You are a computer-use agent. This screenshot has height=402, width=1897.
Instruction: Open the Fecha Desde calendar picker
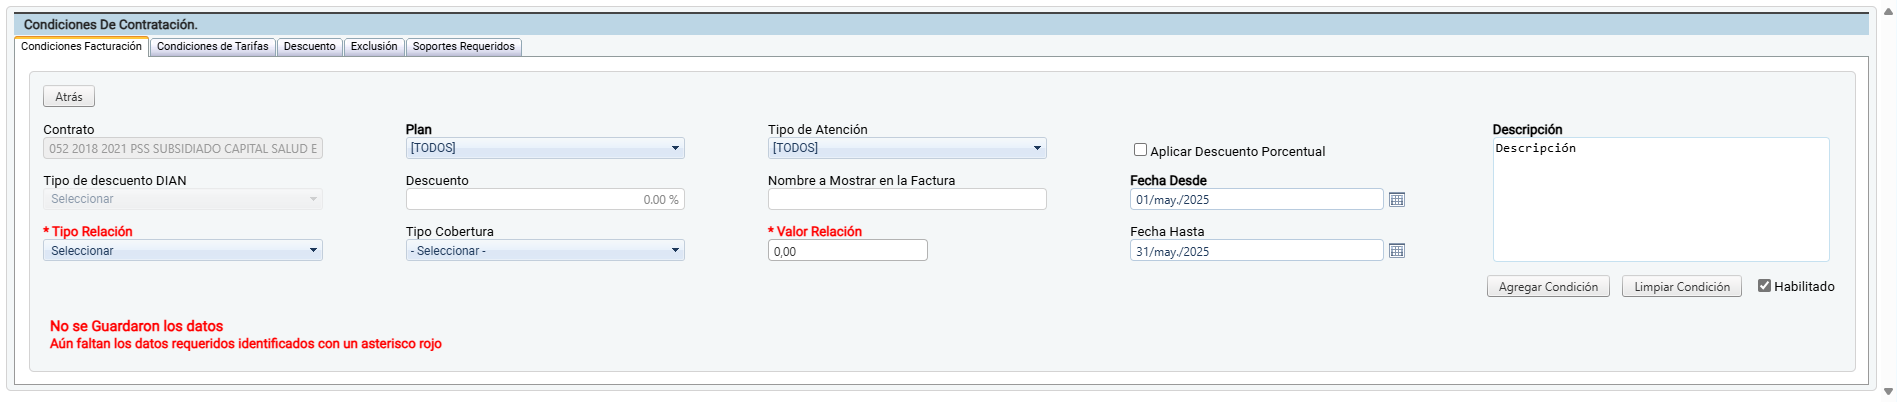coord(1397,200)
